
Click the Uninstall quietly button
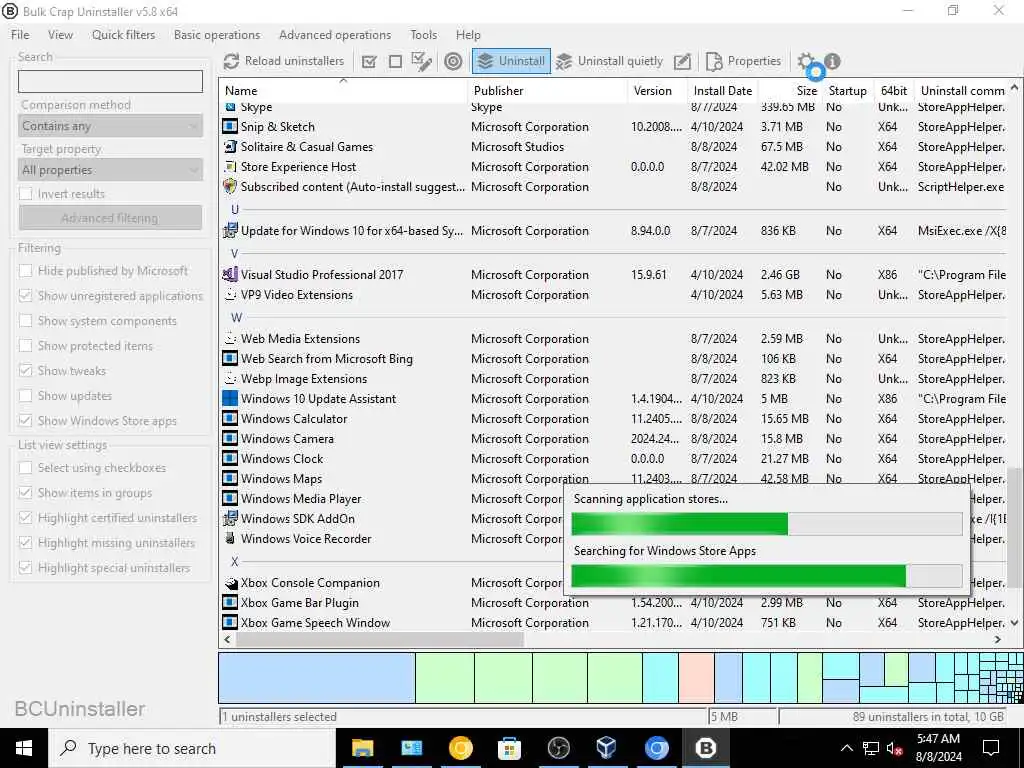click(609, 61)
